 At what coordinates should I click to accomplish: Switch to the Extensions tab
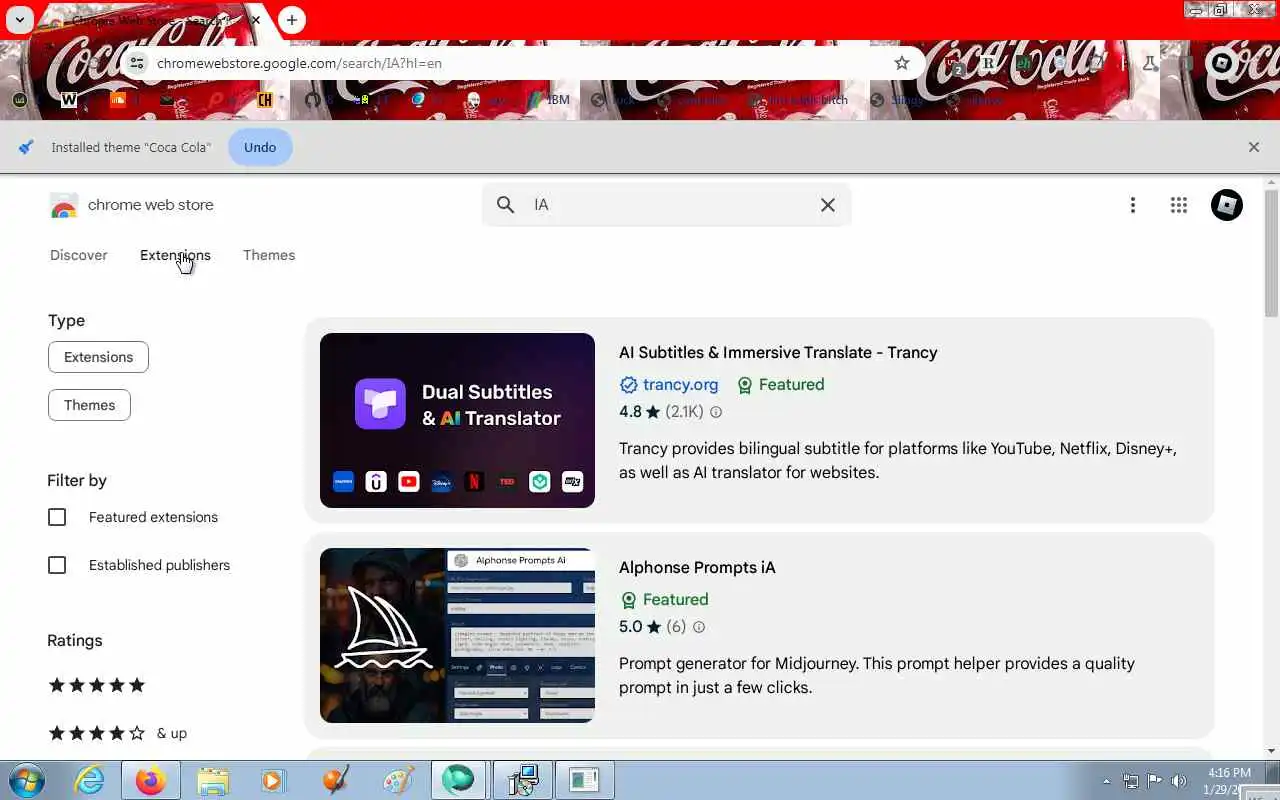click(x=175, y=255)
